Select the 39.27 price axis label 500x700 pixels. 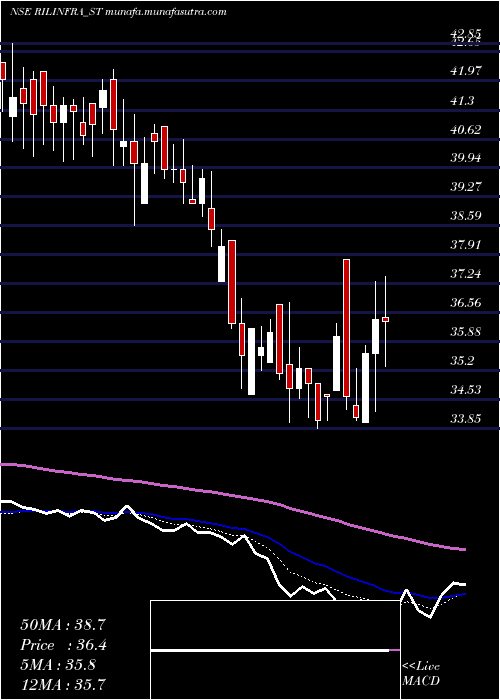pyautogui.click(x=466, y=187)
